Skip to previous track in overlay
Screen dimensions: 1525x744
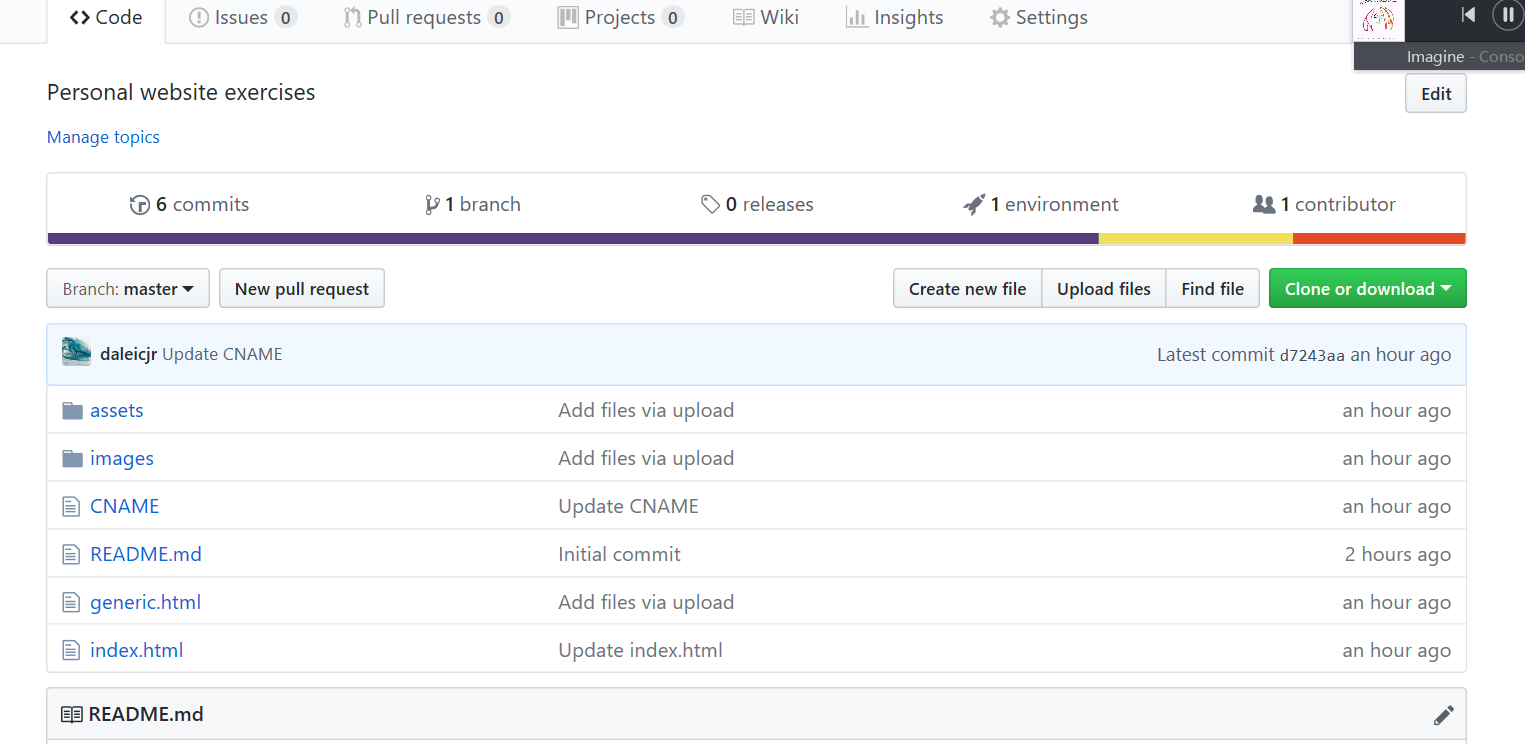[1467, 15]
